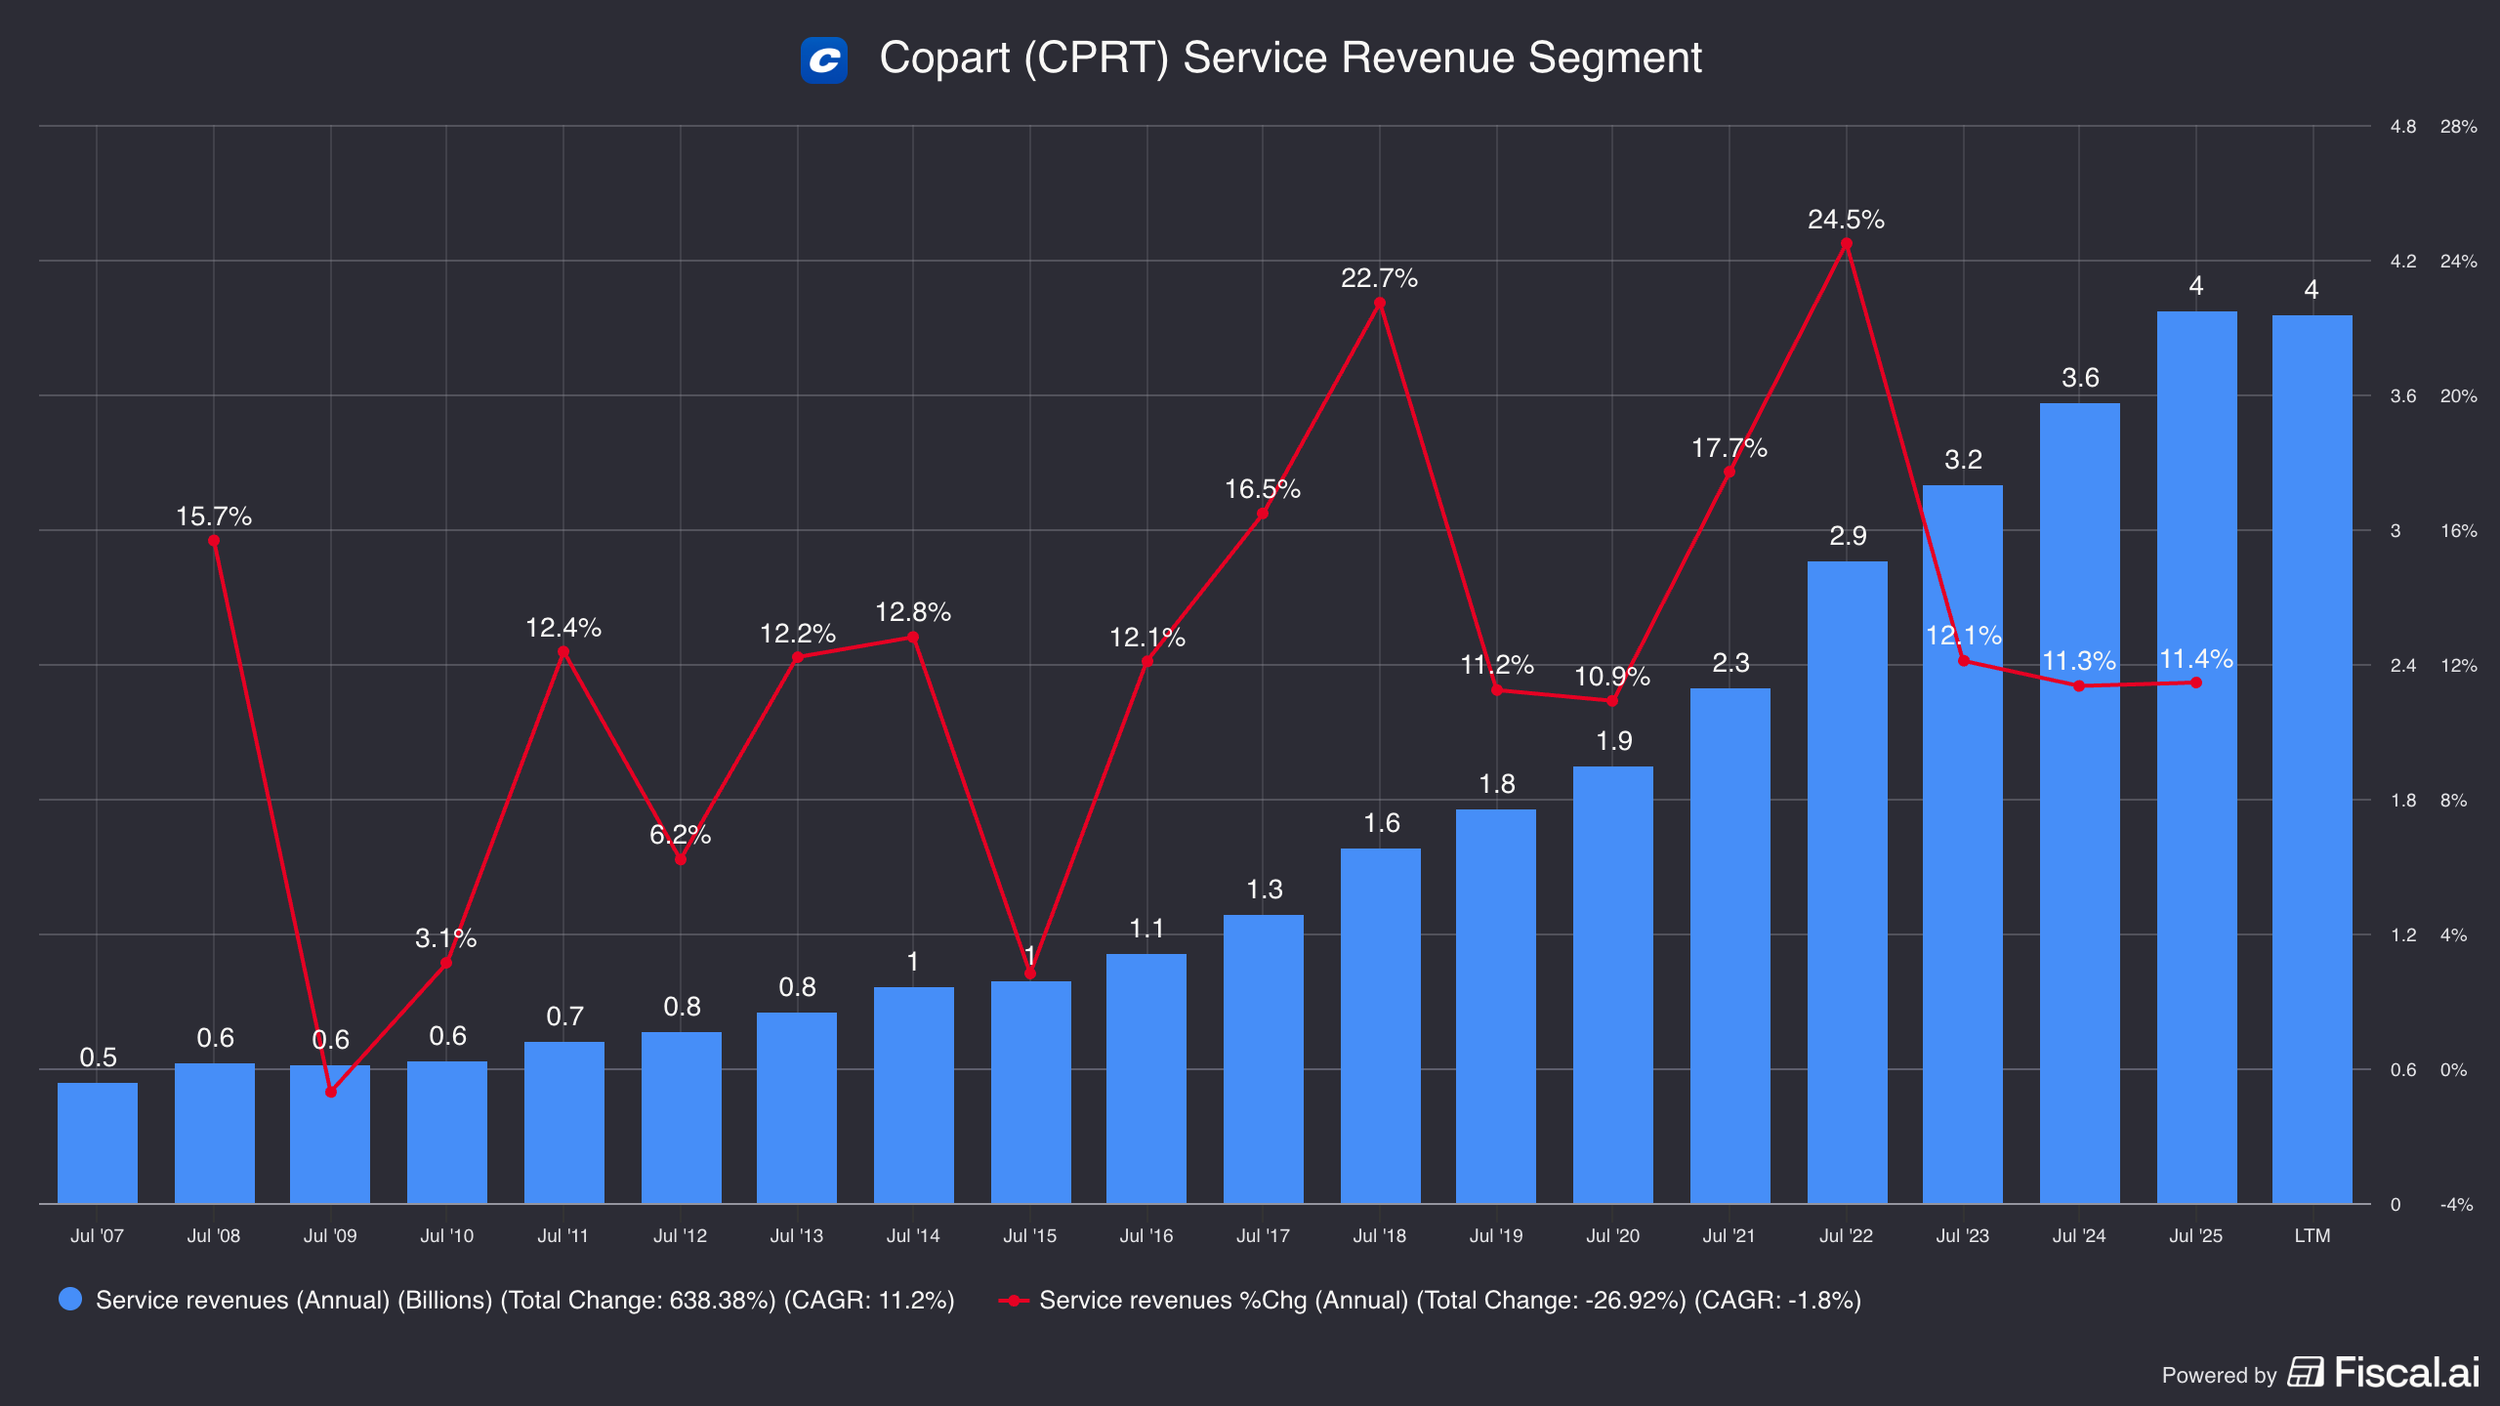Click the 'Jul '08' x-axis label
This screenshot has width=2500, height=1406.
click(x=214, y=1236)
